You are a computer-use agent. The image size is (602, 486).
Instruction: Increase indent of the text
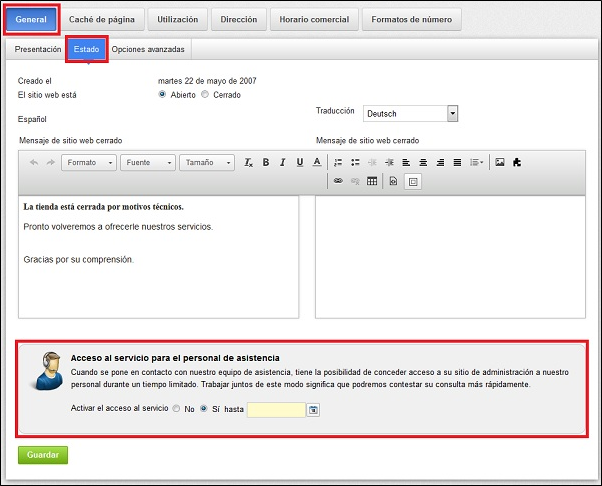pos(389,162)
